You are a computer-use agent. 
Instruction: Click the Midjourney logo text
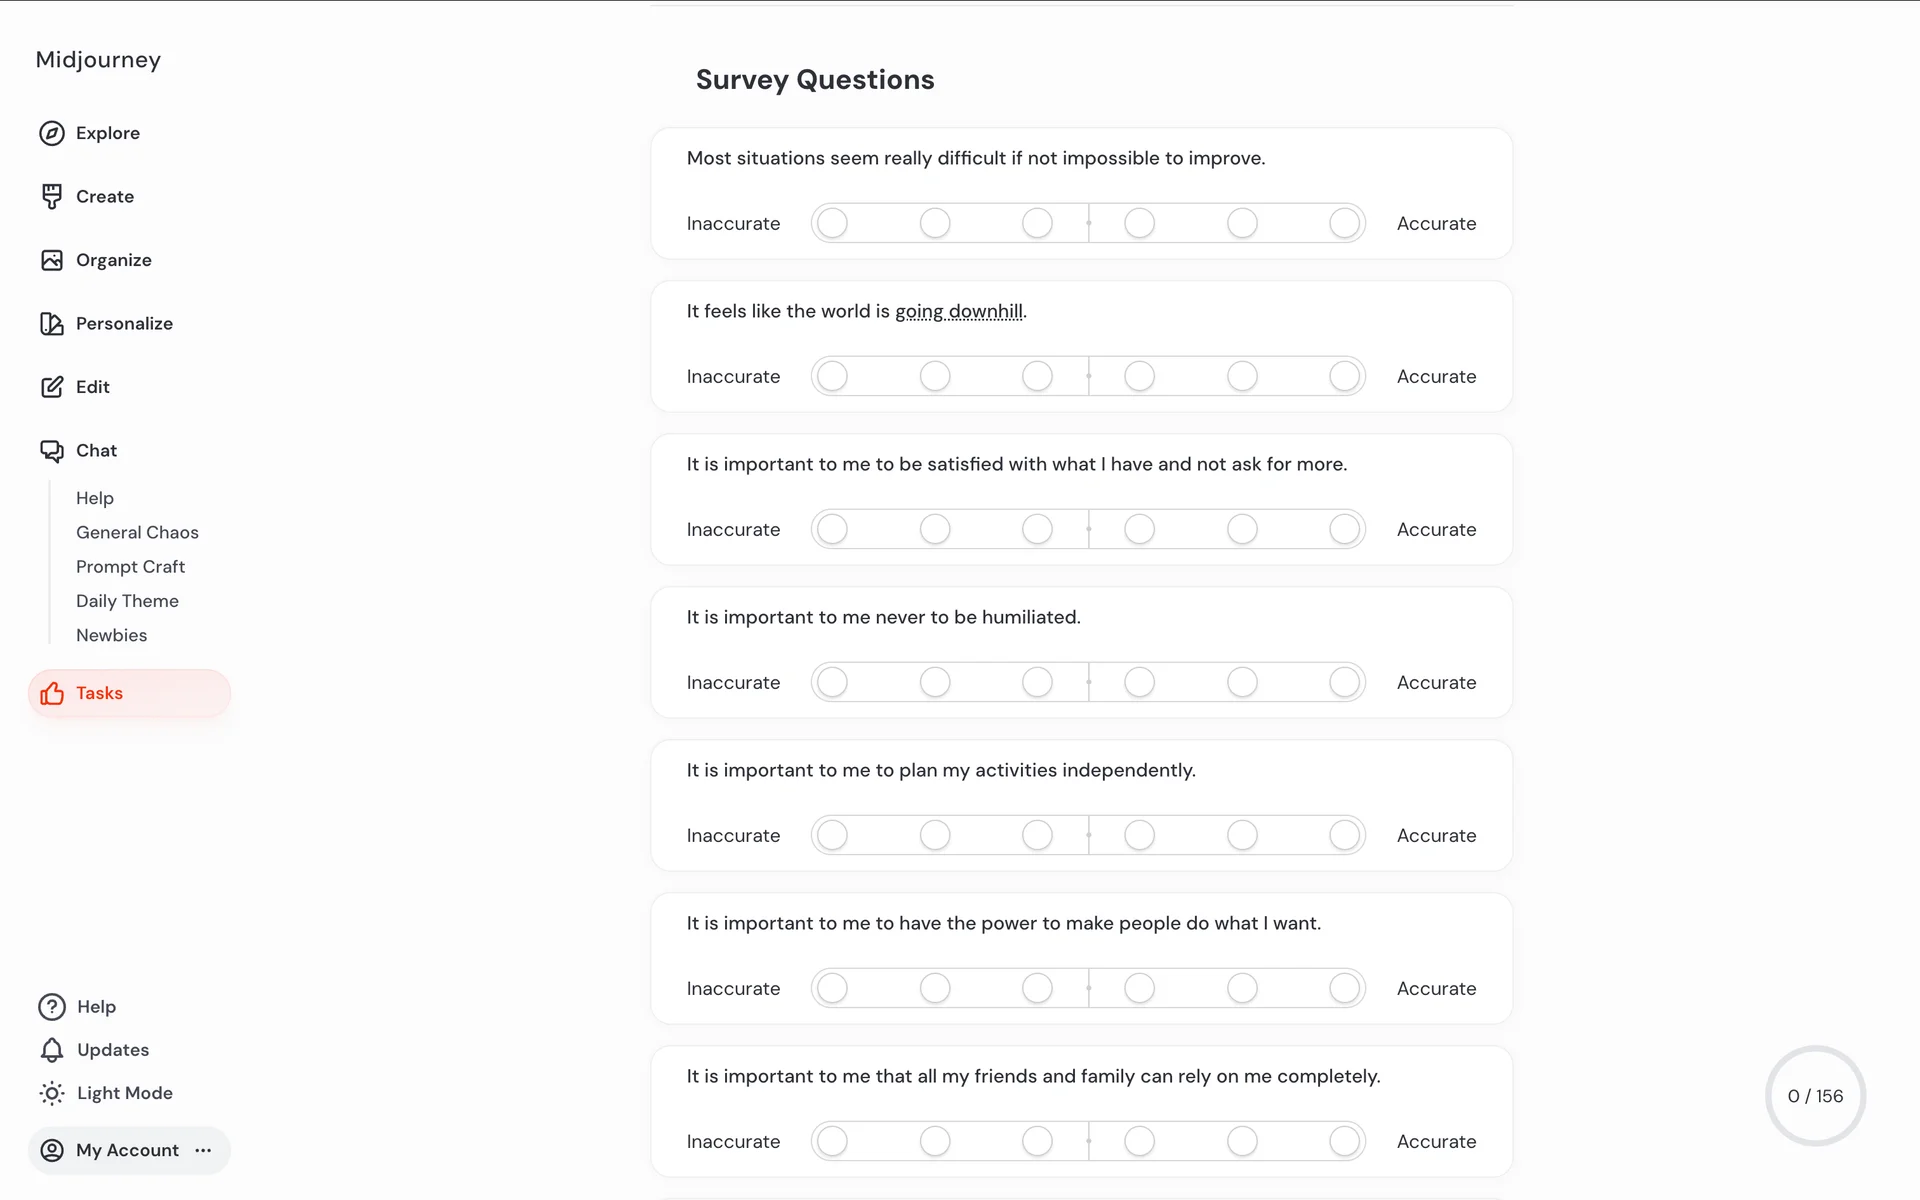(x=98, y=60)
